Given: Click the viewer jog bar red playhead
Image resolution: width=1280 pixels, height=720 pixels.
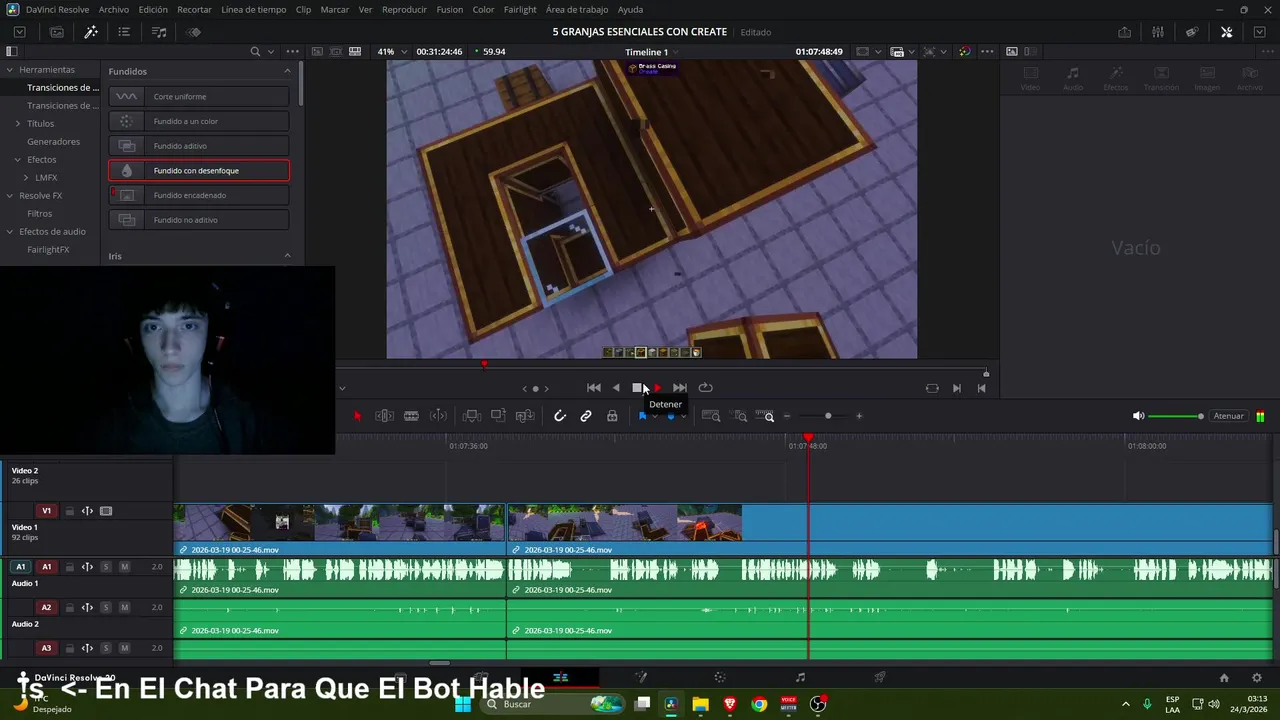Looking at the screenshot, I should pyautogui.click(x=484, y=364).
